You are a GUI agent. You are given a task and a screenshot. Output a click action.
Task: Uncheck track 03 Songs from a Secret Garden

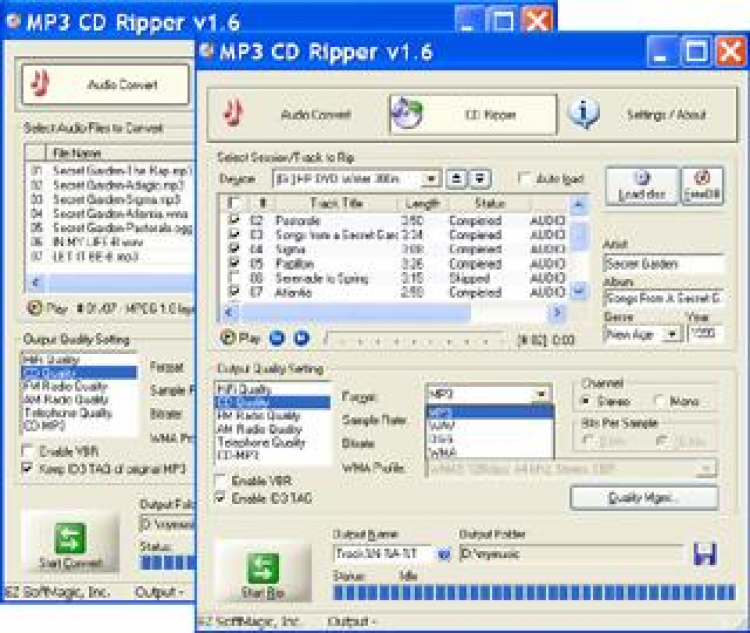pyautogui.click(x=234, y=234)
